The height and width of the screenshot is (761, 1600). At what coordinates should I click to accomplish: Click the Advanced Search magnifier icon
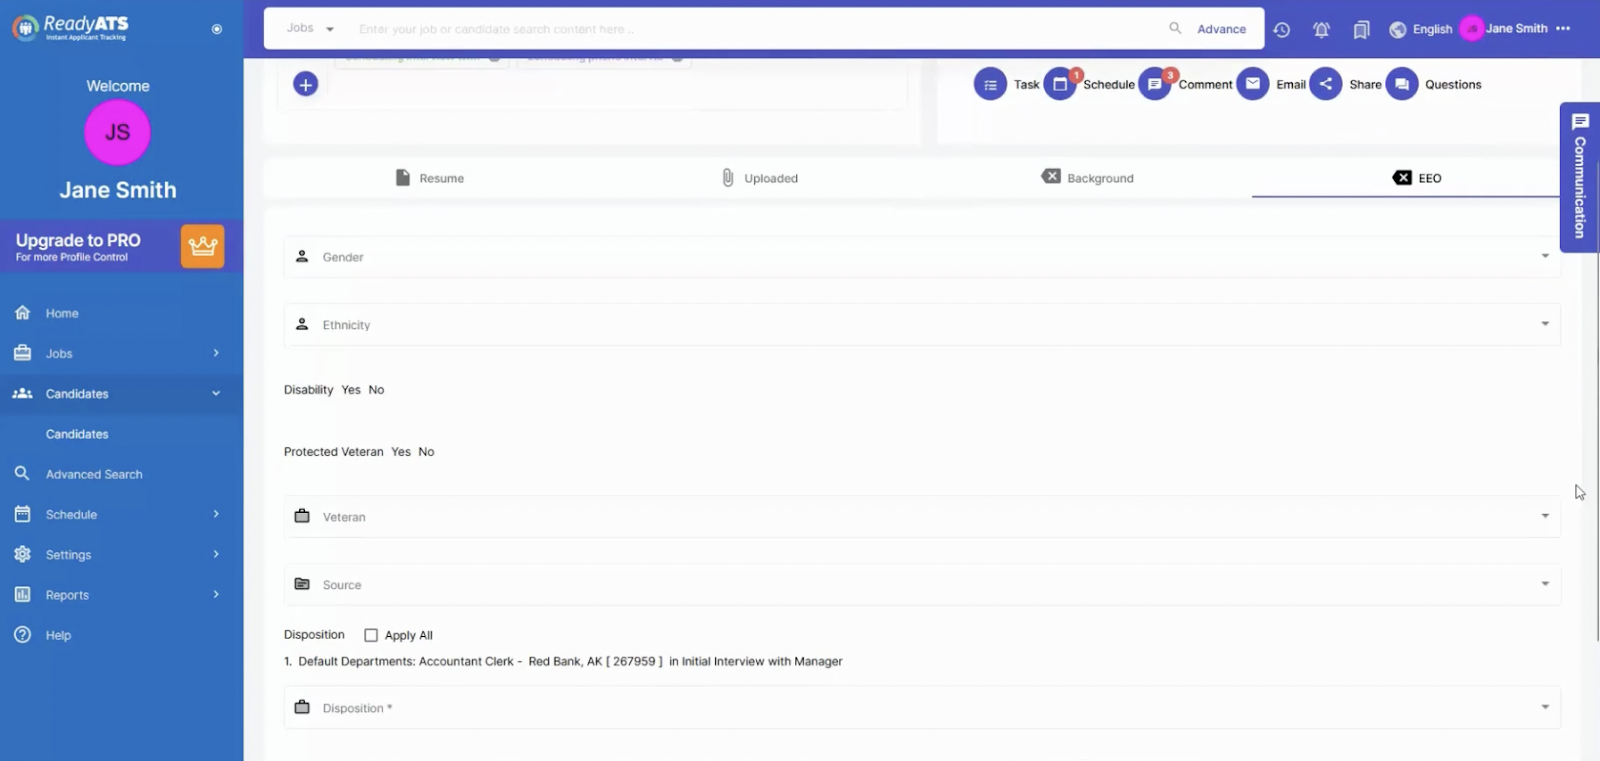click(x=22, y=473)
